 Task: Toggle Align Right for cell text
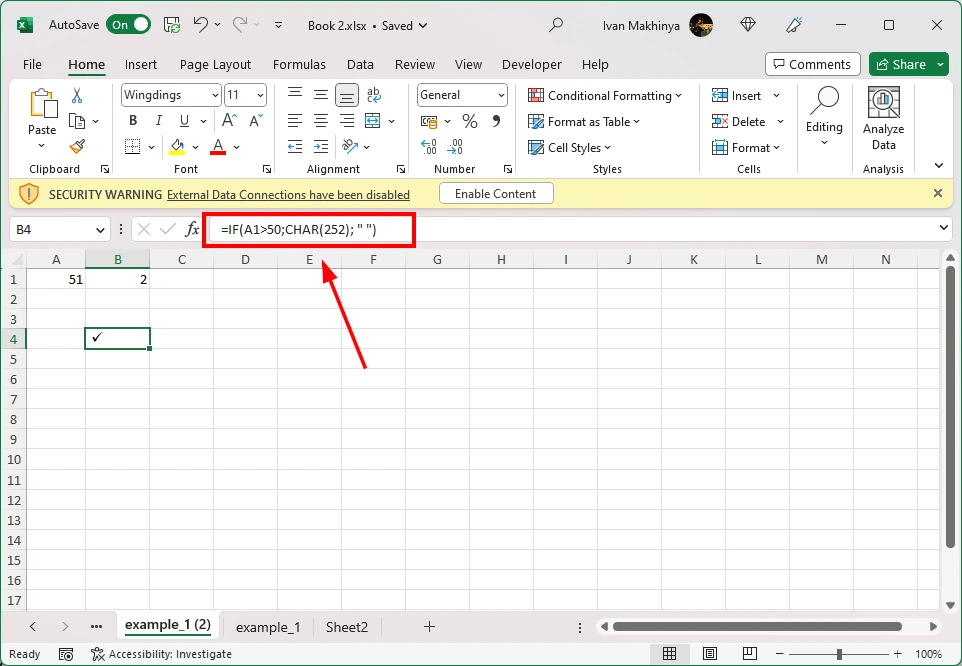pos(347,121)
